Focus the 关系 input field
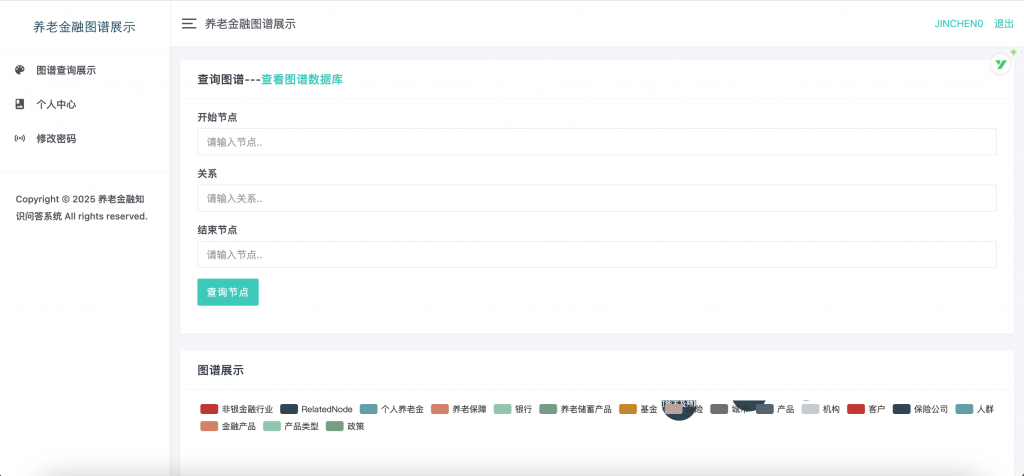1024x476 pixels. point(597,198)
